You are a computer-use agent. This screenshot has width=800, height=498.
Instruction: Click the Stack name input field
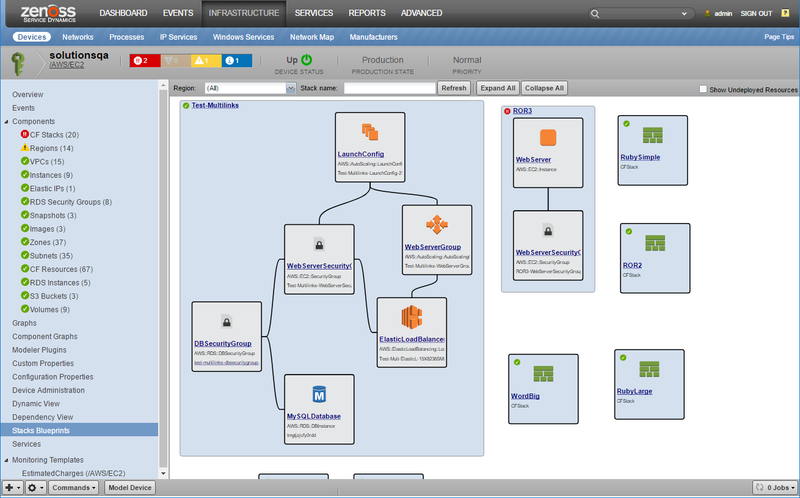(390, 88)
